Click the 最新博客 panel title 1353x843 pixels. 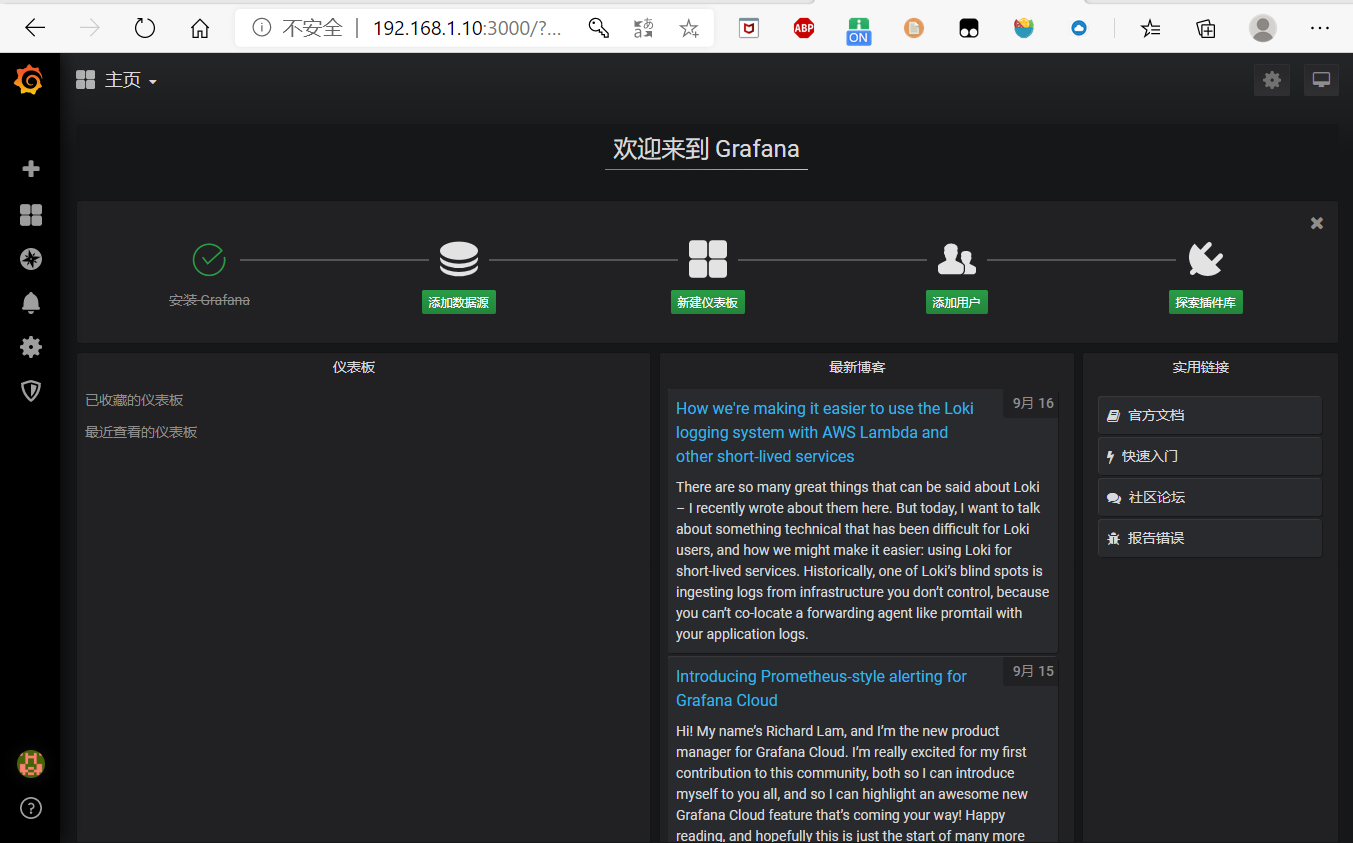[857, 367]
